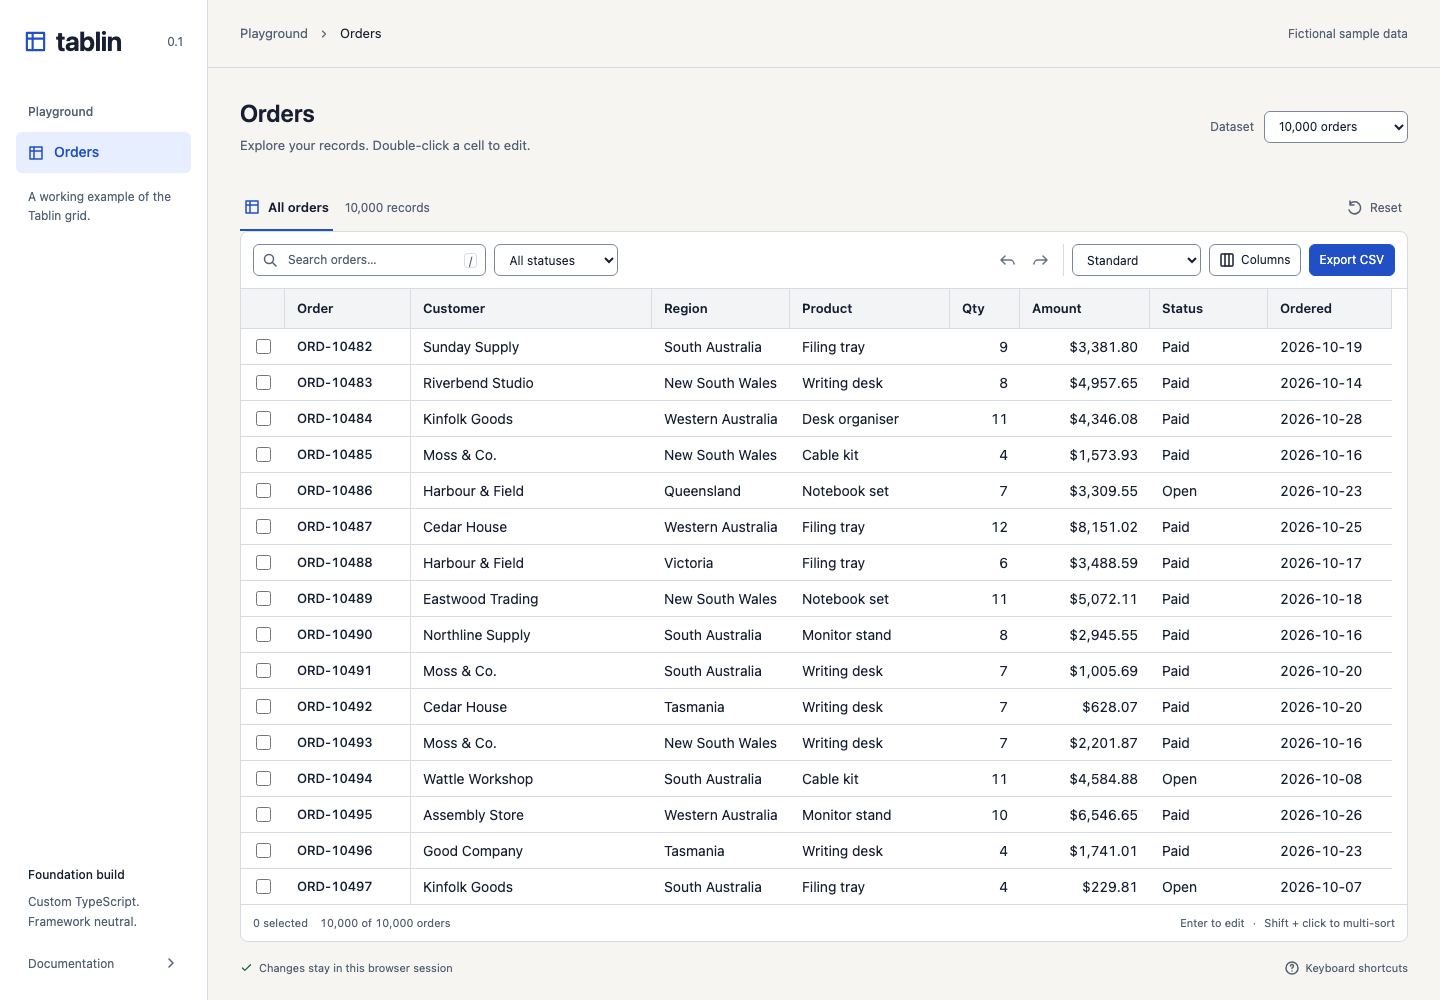
Task: Sort by the Status column header
Action: click(1208, 309)
